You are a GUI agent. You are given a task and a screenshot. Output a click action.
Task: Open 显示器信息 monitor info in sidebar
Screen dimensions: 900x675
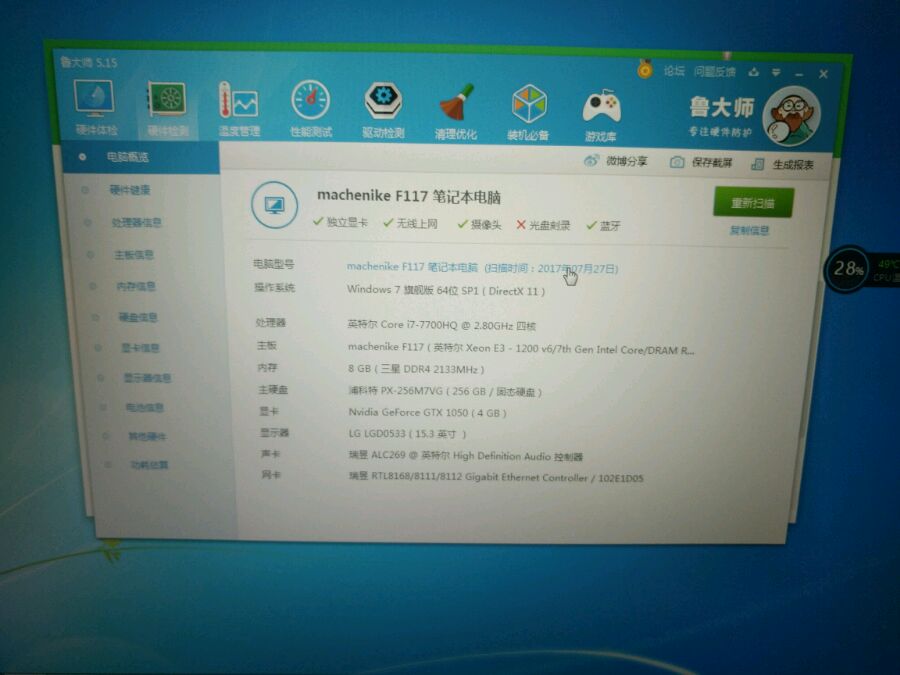pos(148,378)
